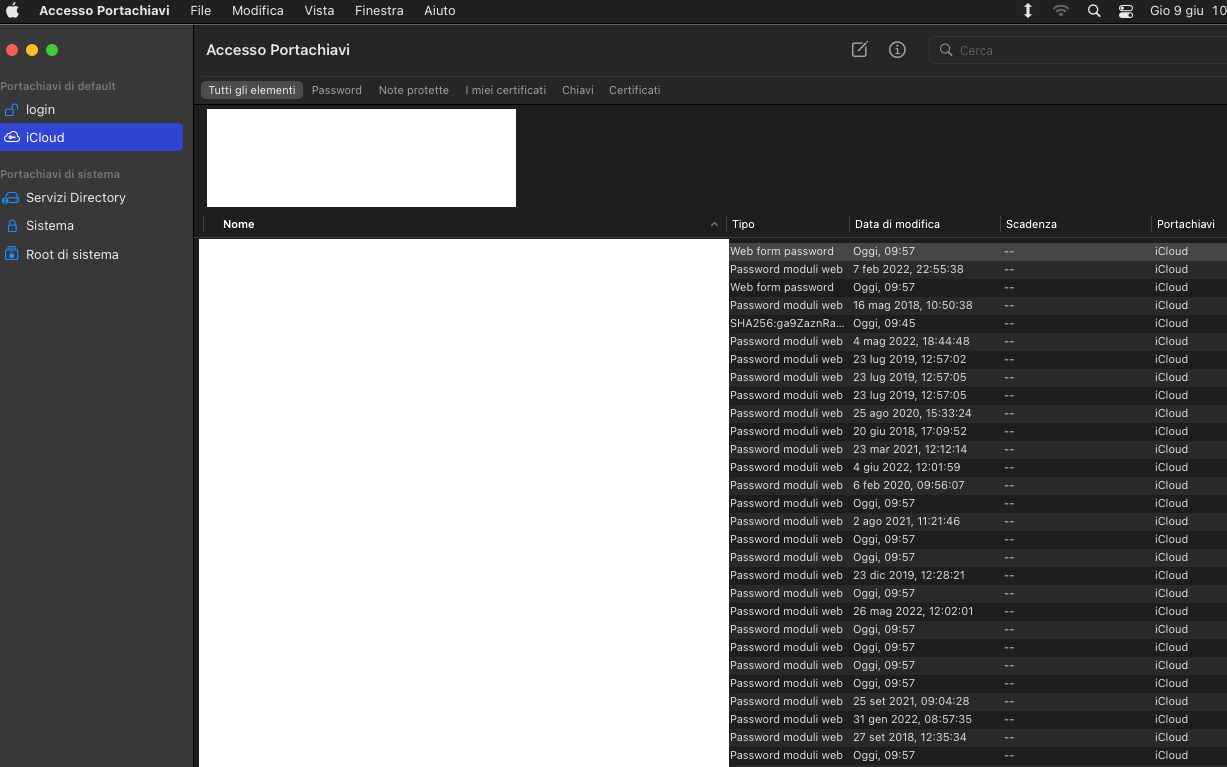The image size is (1227, 767).
Task: Click the Cerca search field
Action: [1078, 50]
